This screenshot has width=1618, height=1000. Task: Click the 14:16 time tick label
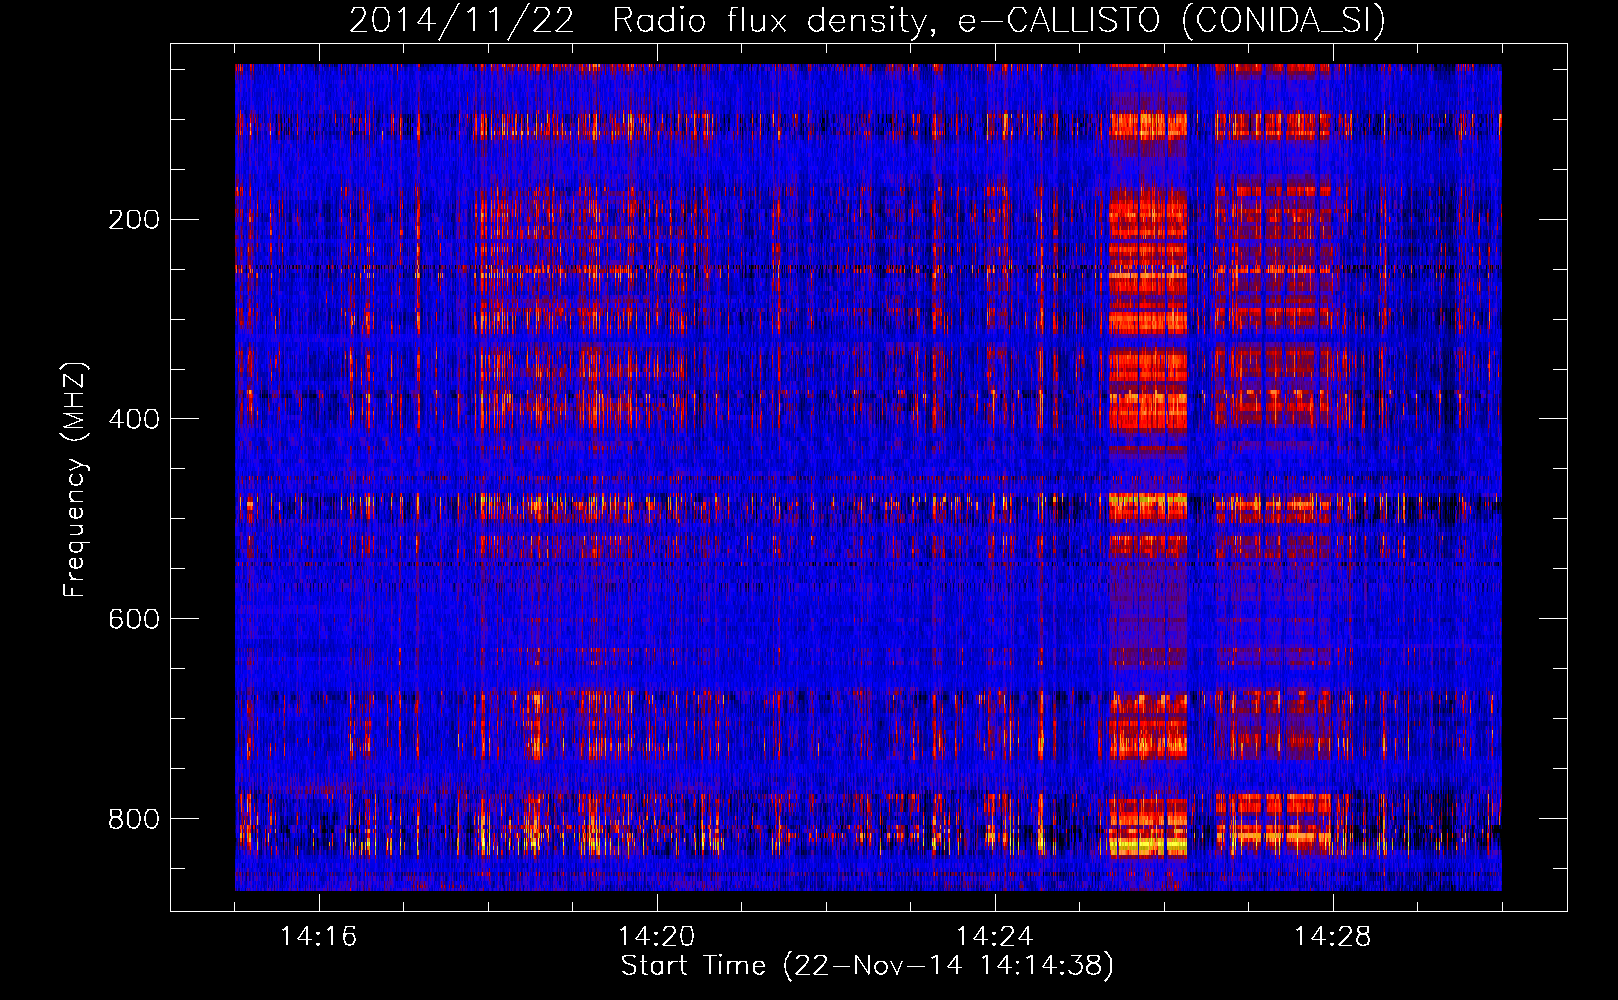pyautogui.click(x=319, y=937)
